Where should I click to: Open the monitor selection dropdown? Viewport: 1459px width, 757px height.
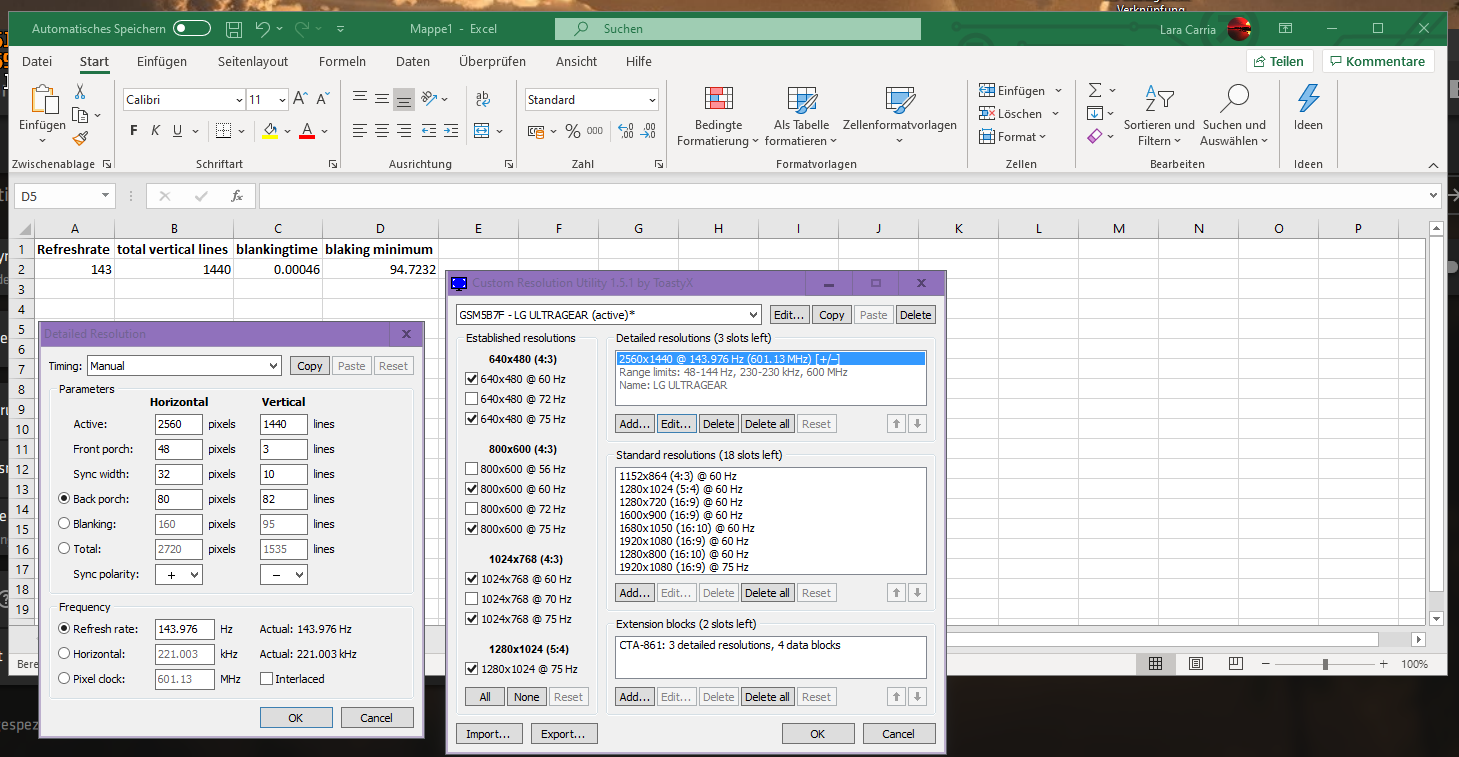pyautogui.click(x=608, y=315)
